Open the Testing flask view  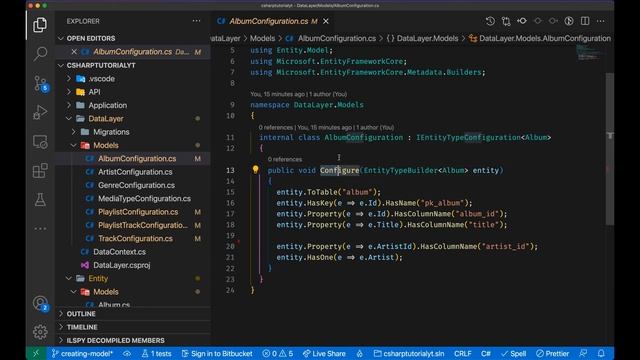click(x=40, y=200)
